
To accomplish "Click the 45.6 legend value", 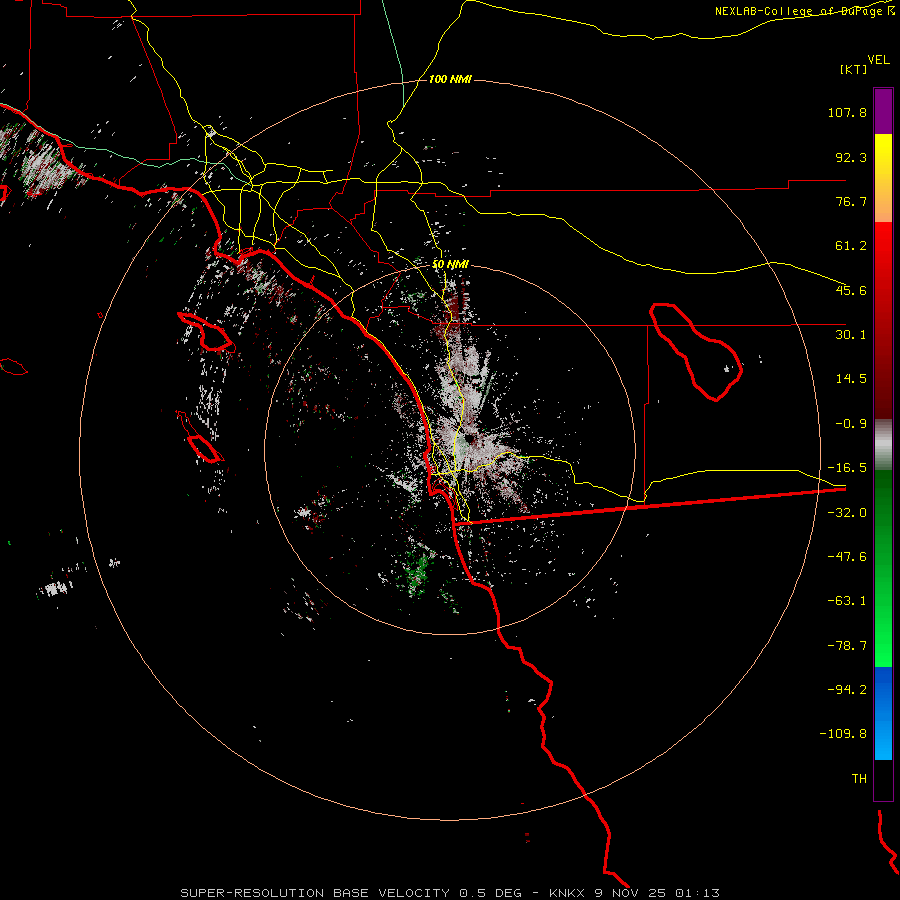I will 851,290.
